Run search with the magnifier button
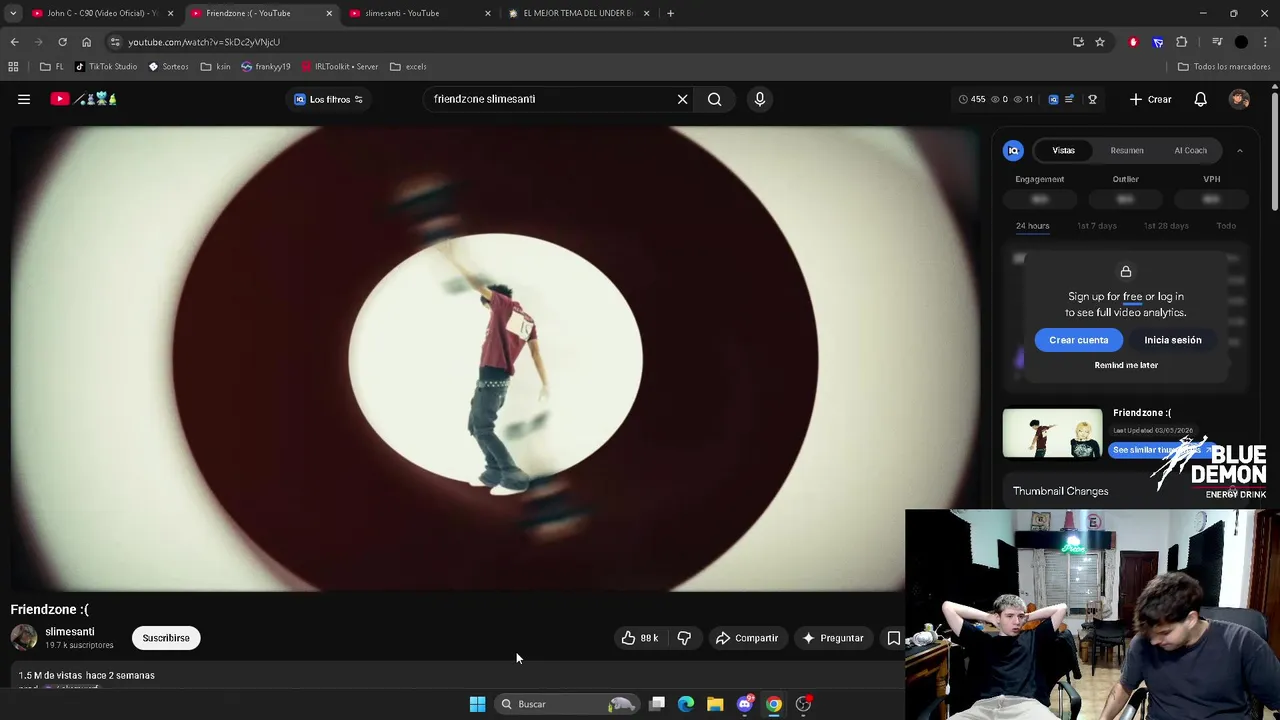1280x720 pixels. [714, 99]
